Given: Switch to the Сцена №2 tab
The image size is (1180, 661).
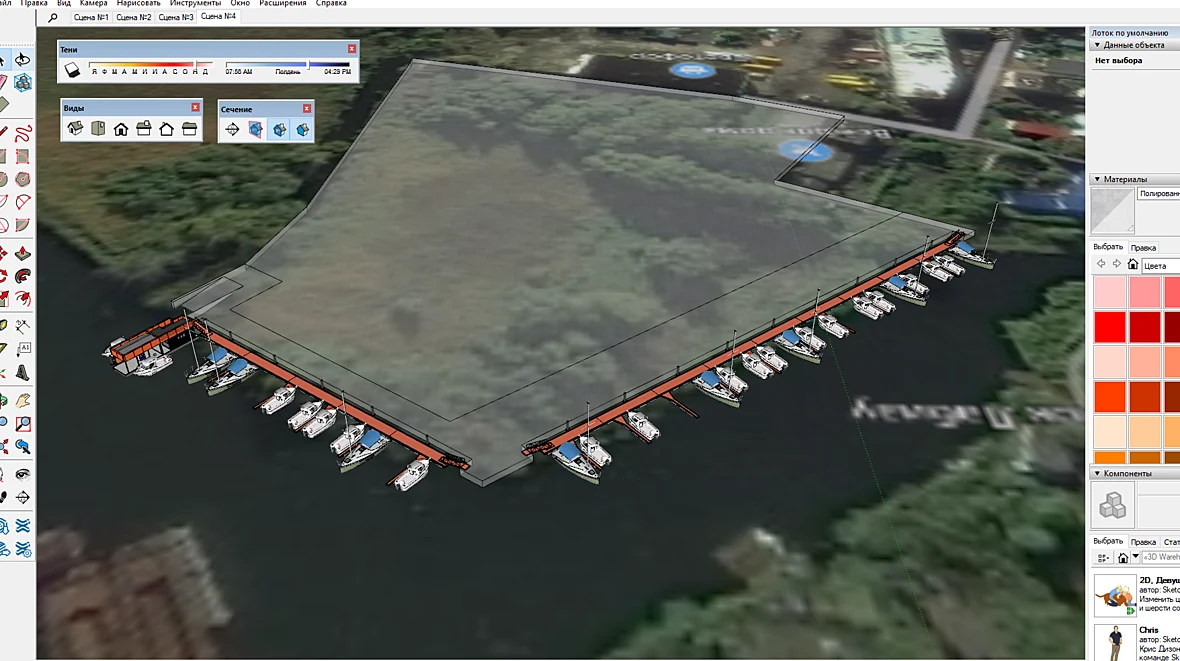Looking at the screenshot, I should click(133, 17).
